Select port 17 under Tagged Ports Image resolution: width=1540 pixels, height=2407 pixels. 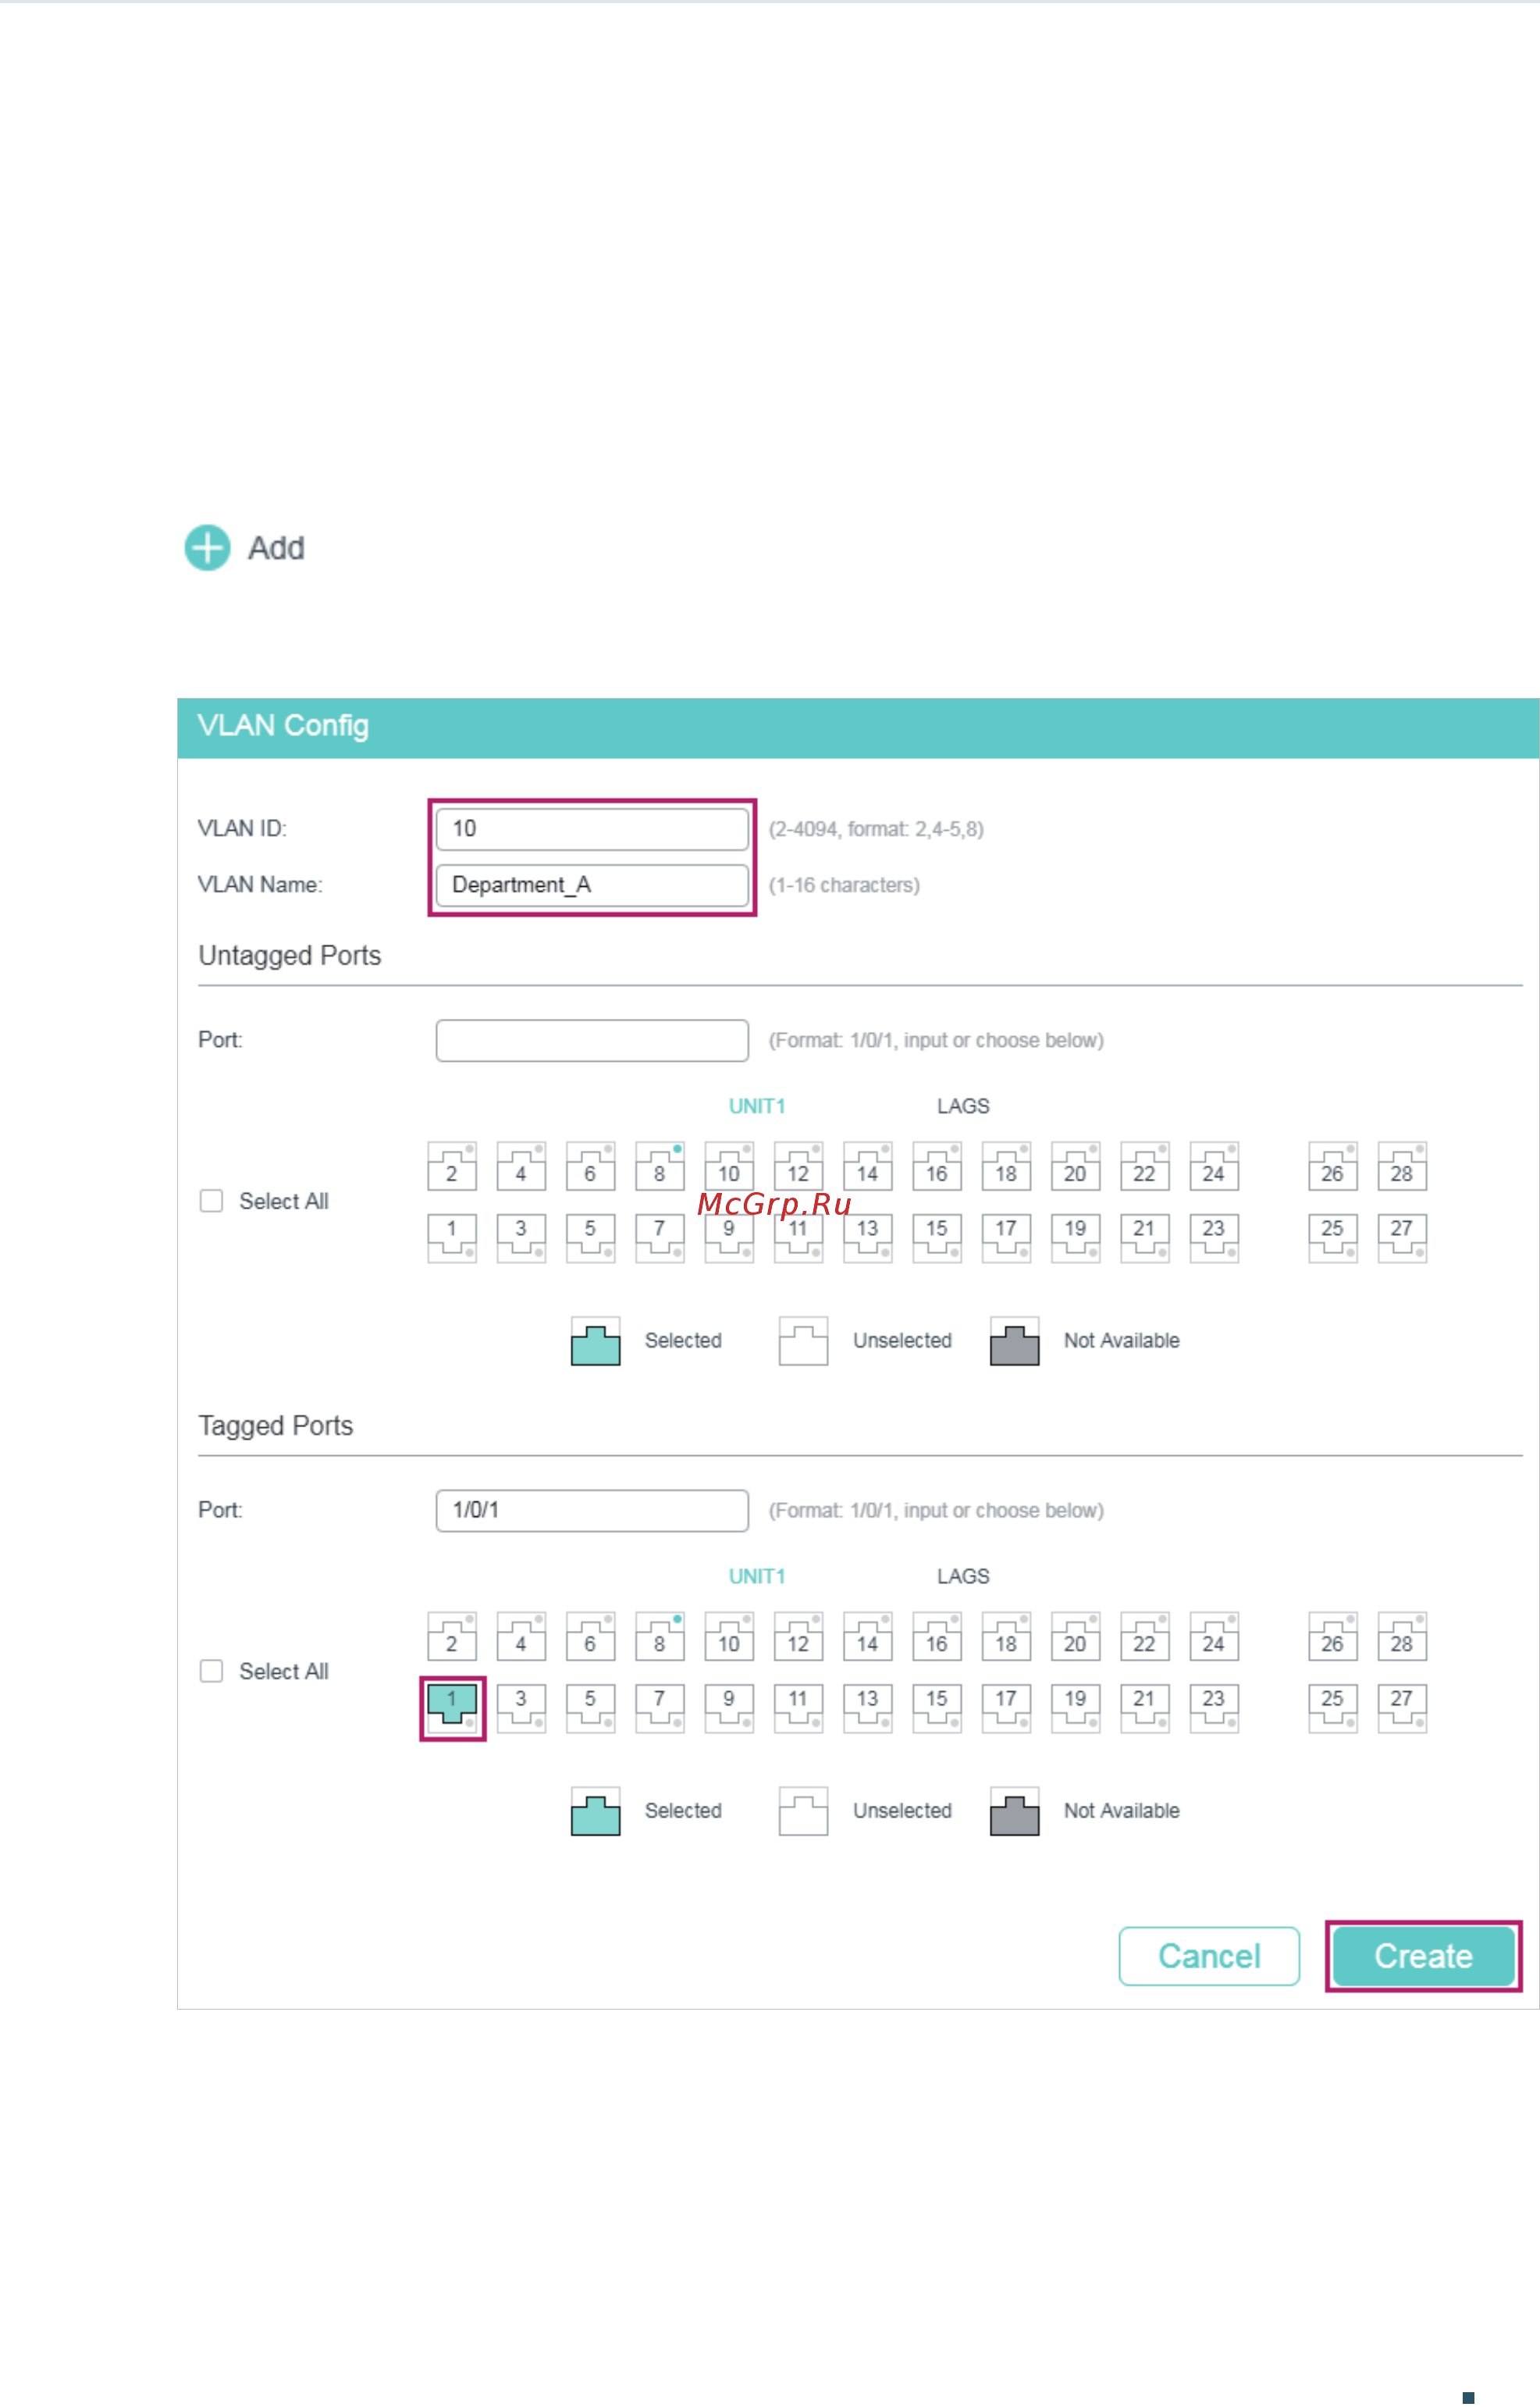click(x=1006, y=1708)
